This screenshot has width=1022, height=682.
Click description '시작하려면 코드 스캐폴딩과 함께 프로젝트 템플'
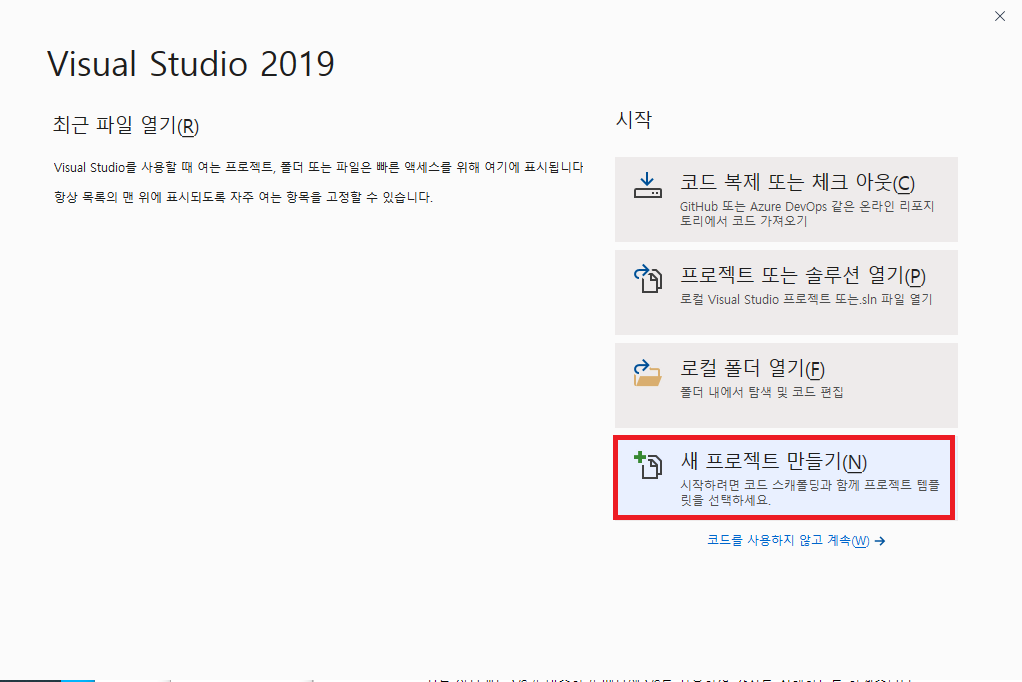810,485
